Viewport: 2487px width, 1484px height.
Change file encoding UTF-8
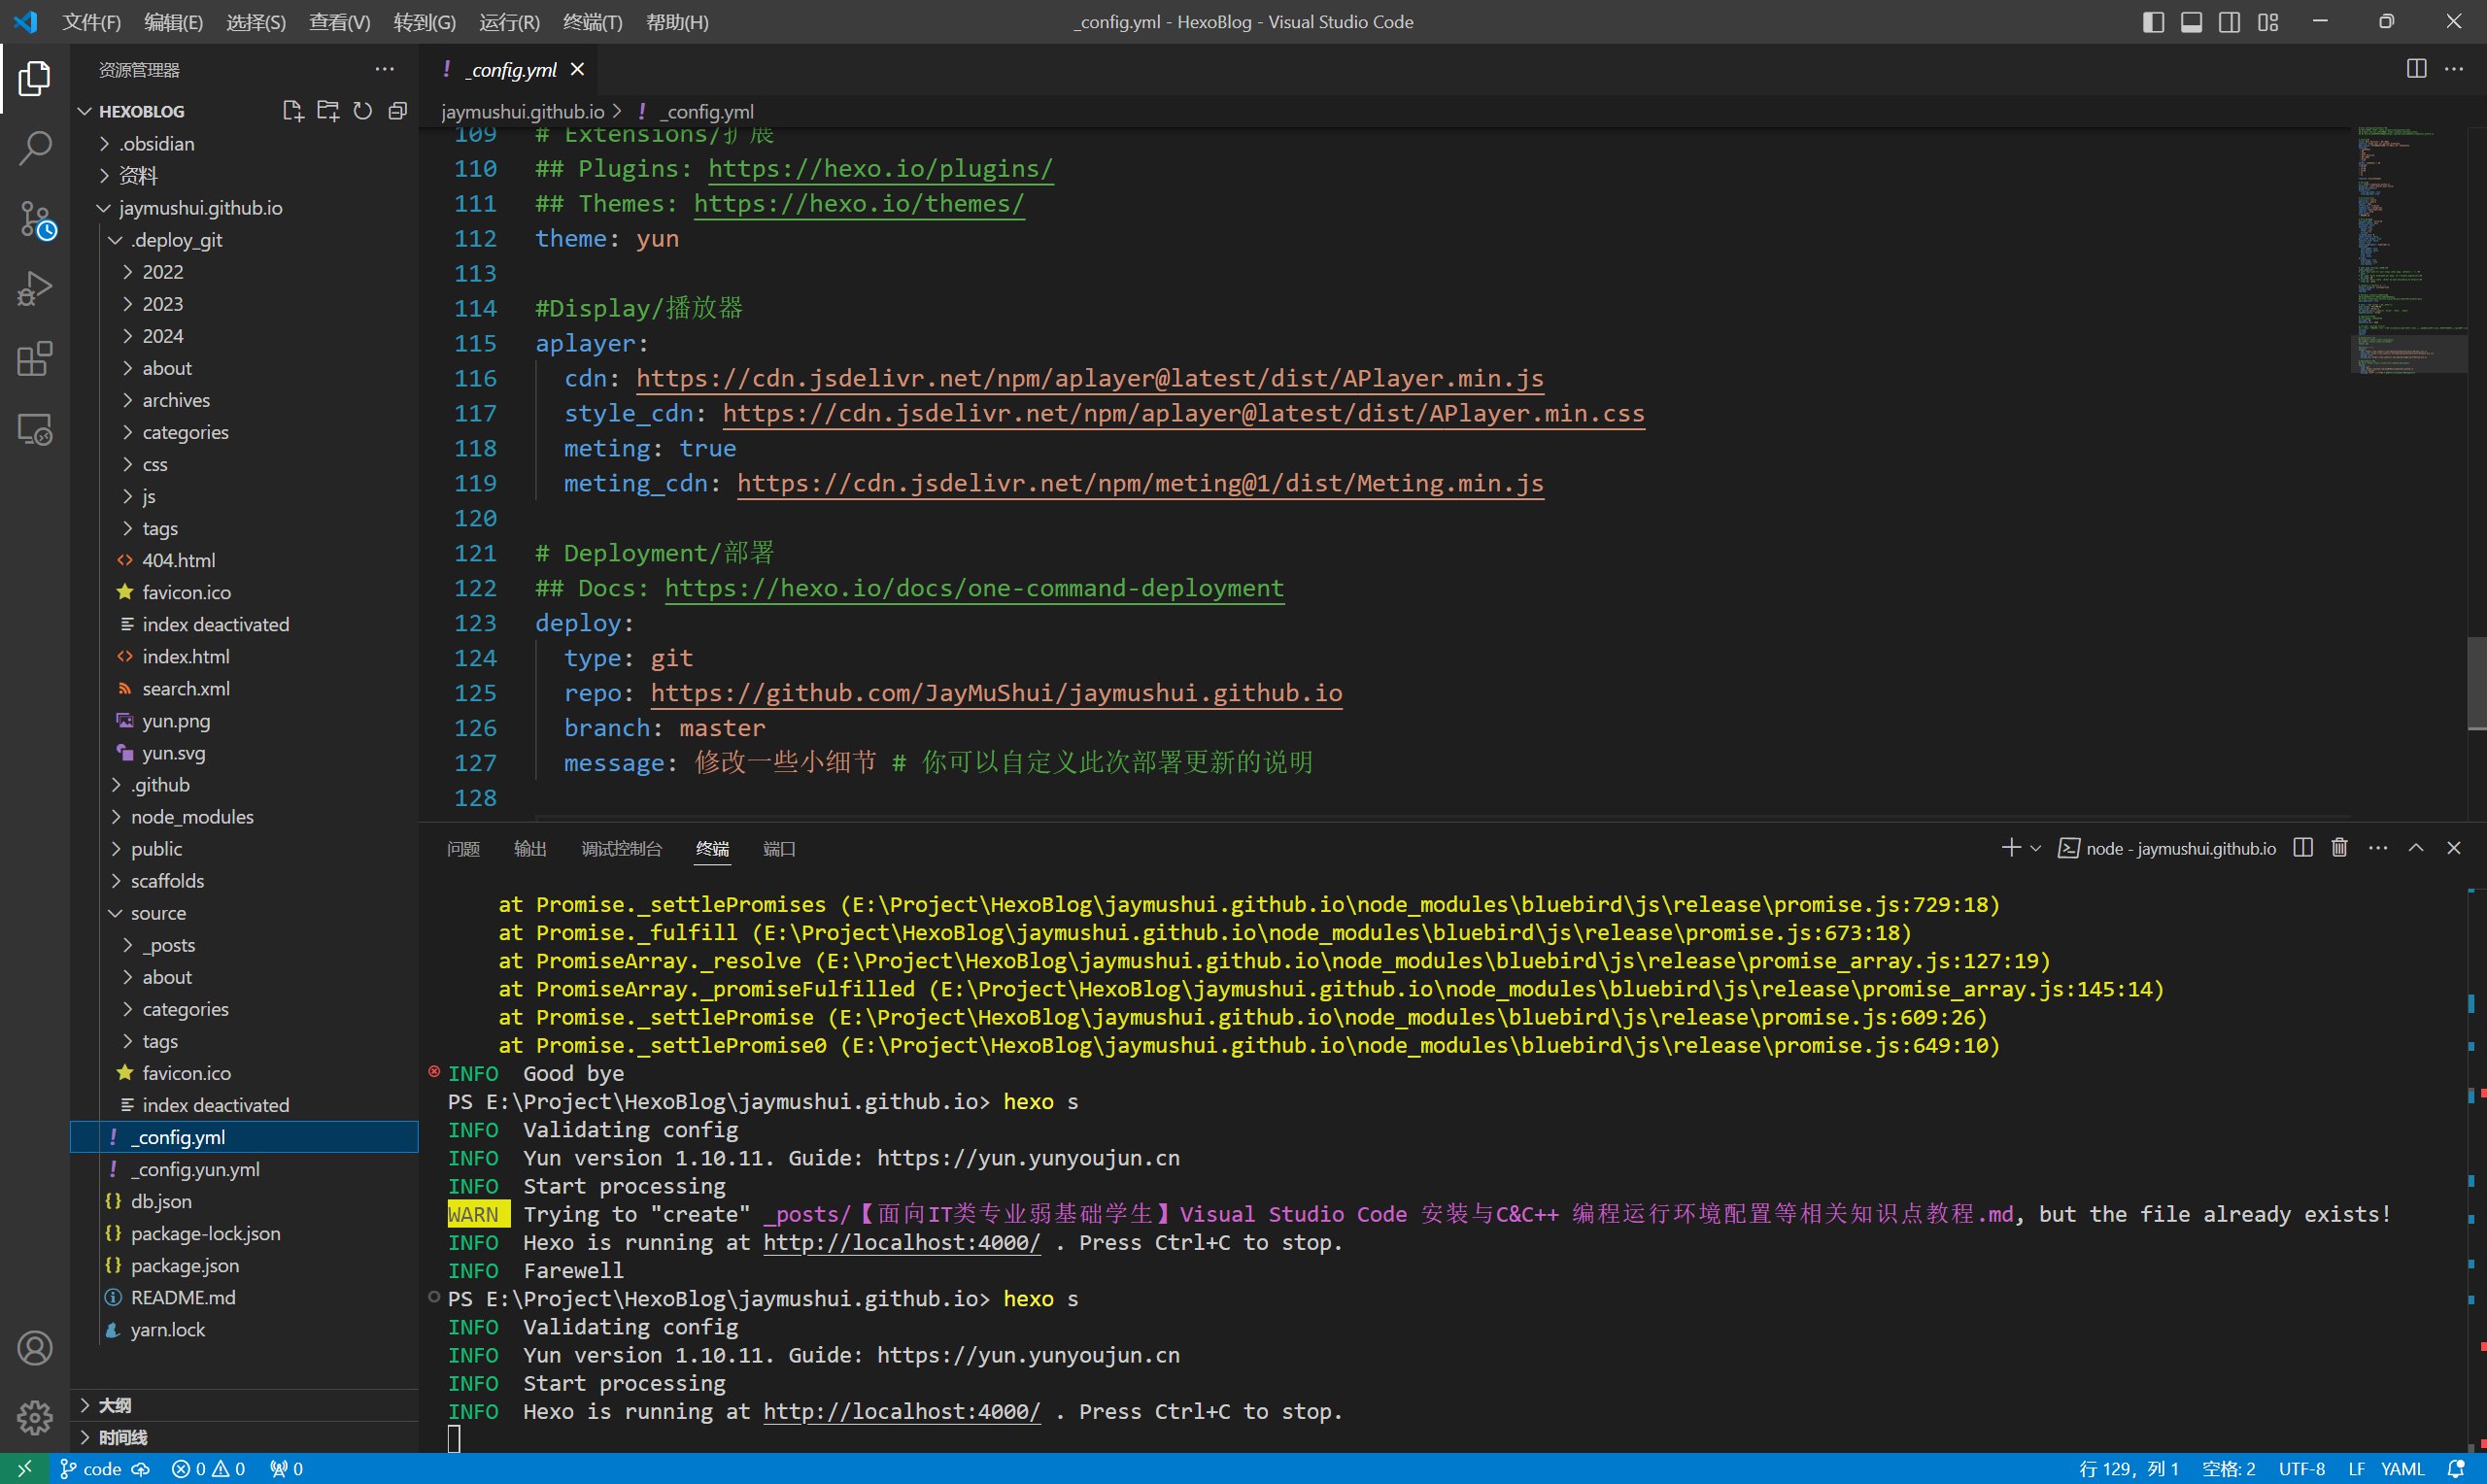(2302, 1469)
